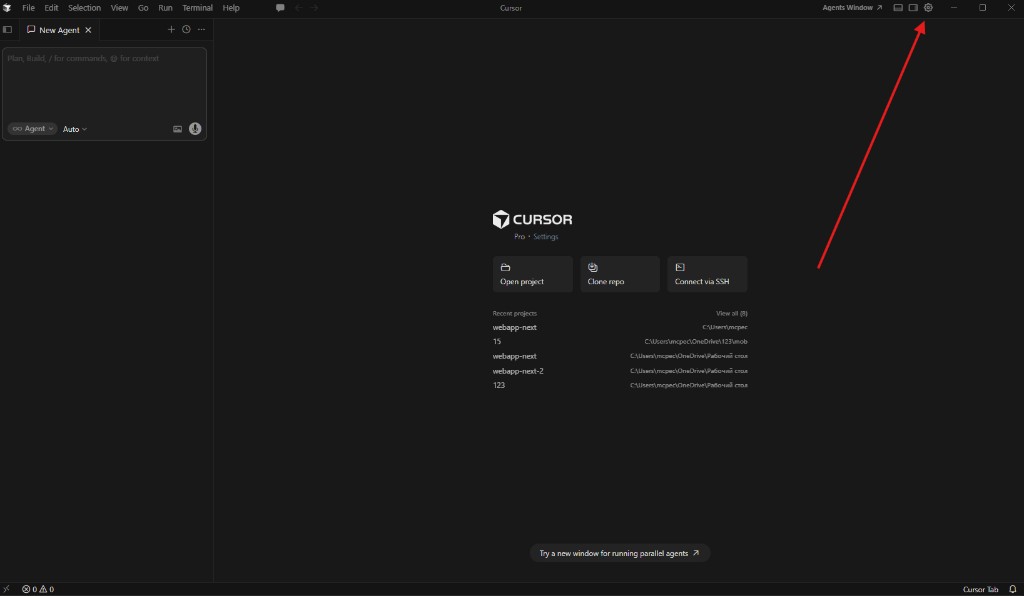Open the Go menu
Viewport: 1024px width, 596px height.
coord(143,8)
